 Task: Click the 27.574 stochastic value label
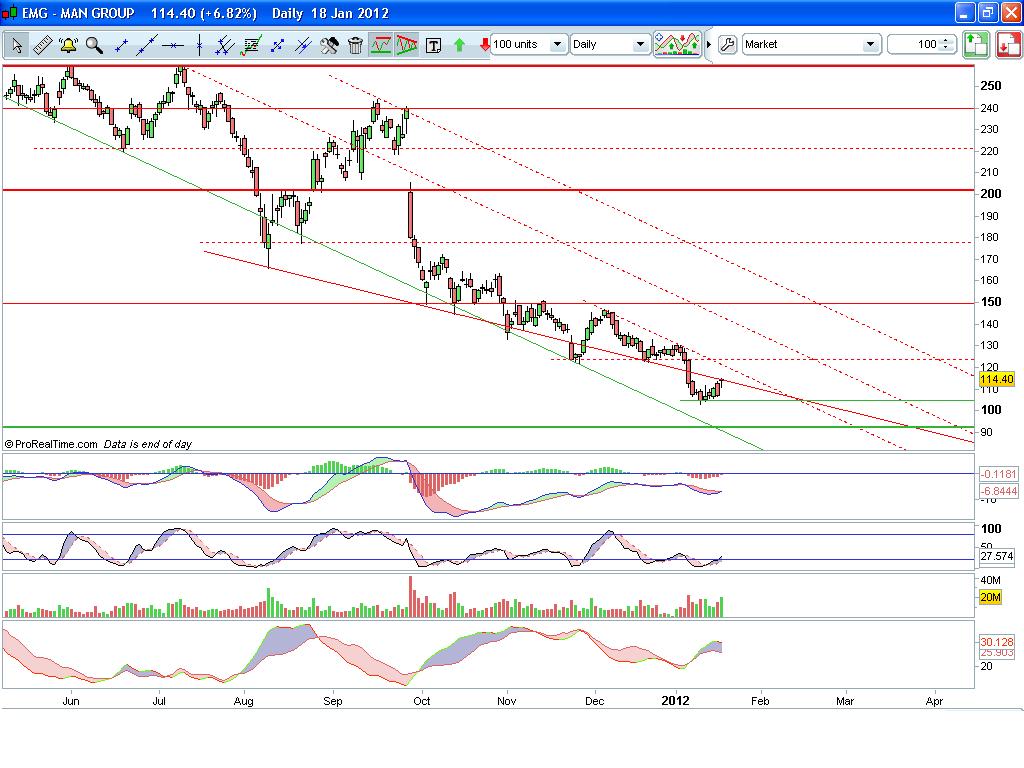[997, 556]
